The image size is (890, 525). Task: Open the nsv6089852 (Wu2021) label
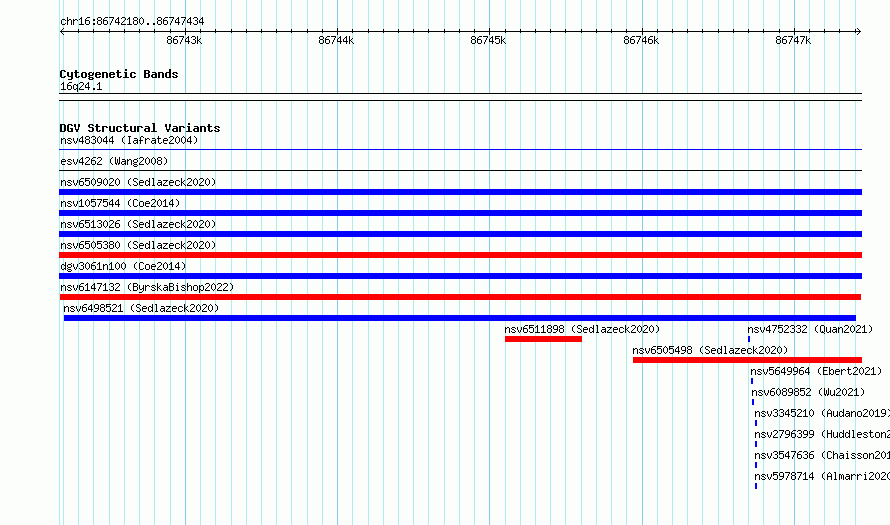(x=808, y=392)
